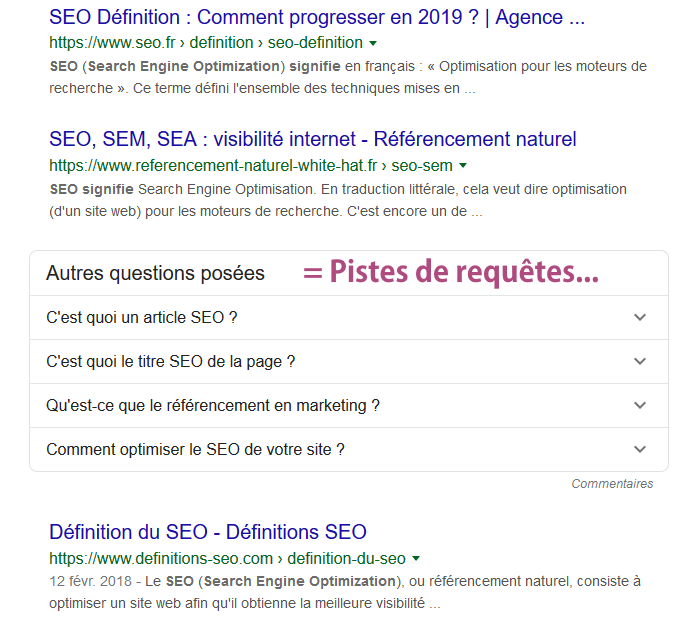Click the referencement-naturel-white-hat.fr URL breadcrumb
Screen dimensions: 684x628
(x=251, y=166)
